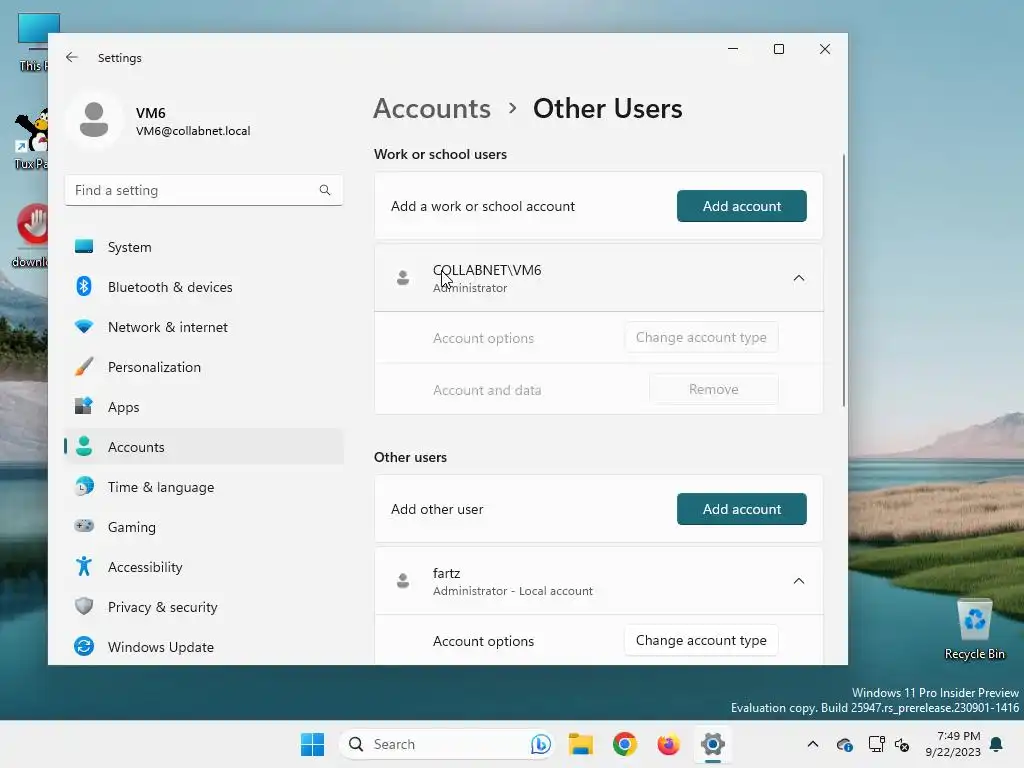The height and width of the screenshot is (768, 1024).
Task: Launch Google Chrome from the taskbar
Action: (x=625, y=744)
